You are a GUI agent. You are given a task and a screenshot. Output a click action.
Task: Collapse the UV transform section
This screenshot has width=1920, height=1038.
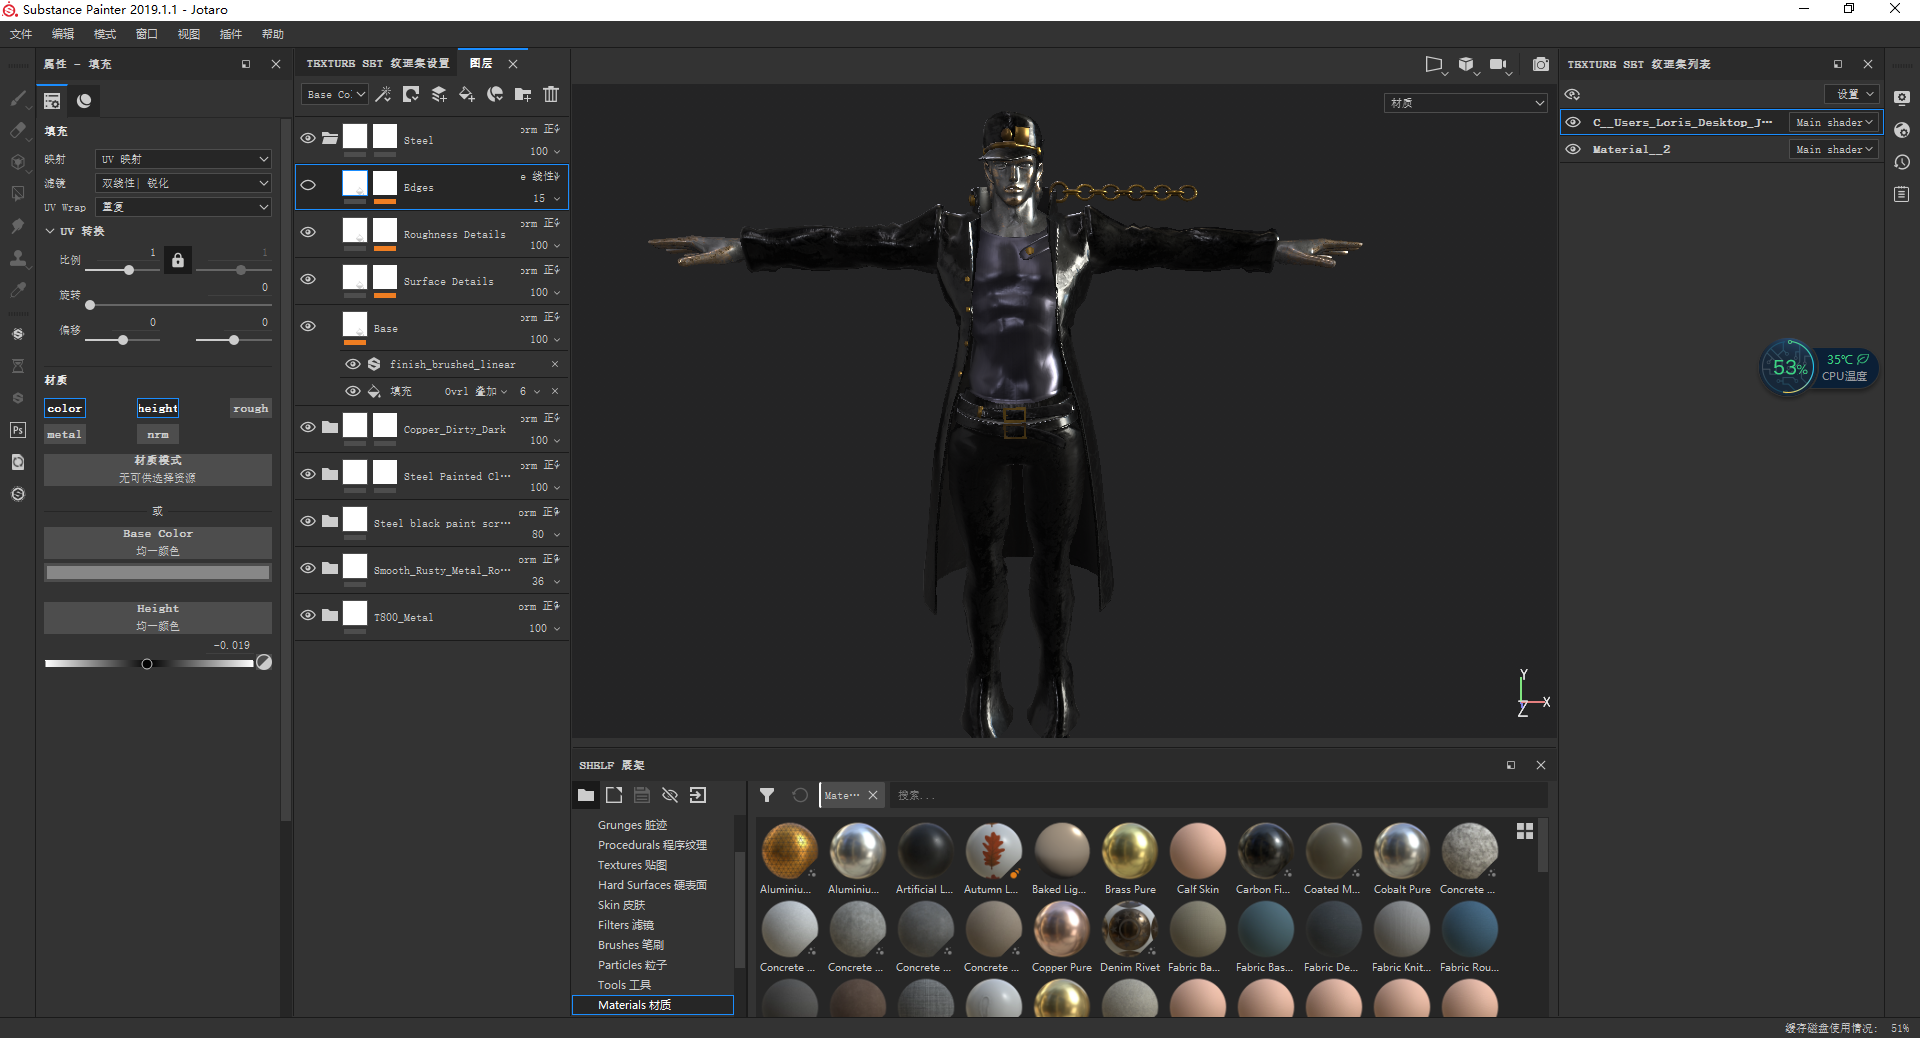coord(50,231)
